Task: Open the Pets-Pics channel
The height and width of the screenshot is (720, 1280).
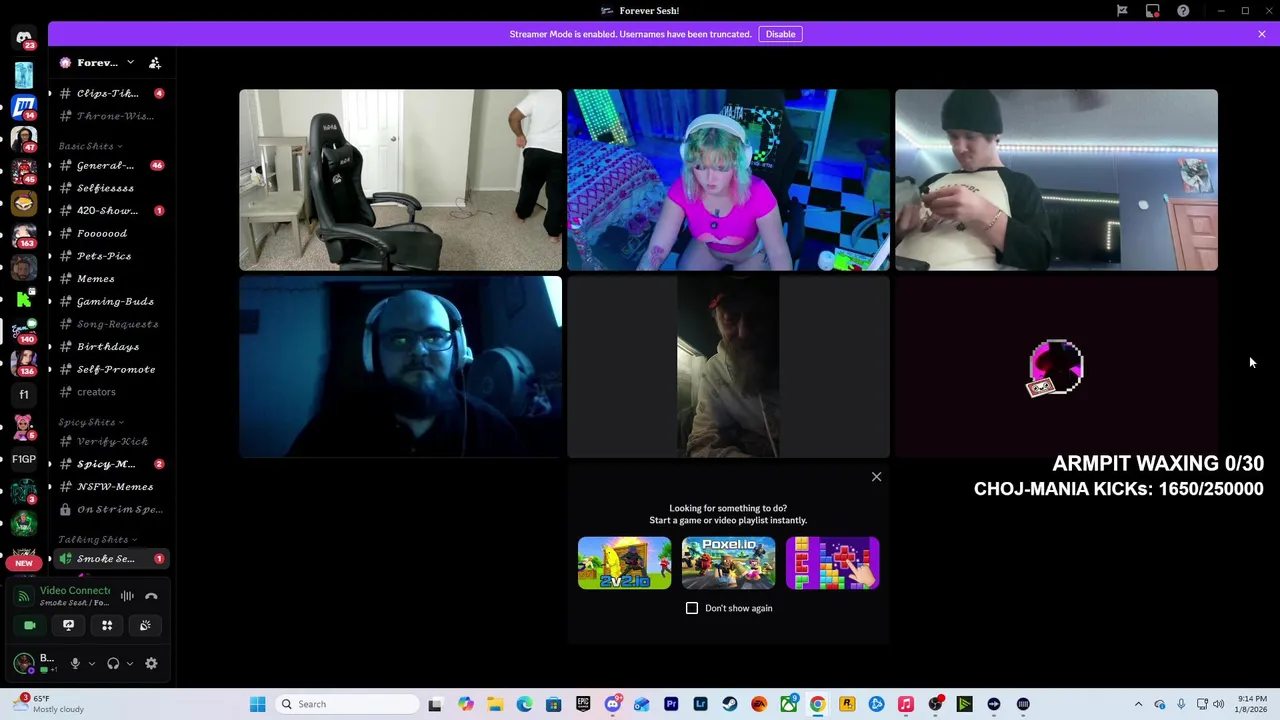Action: pyautogui.click(x=110, y=256)
